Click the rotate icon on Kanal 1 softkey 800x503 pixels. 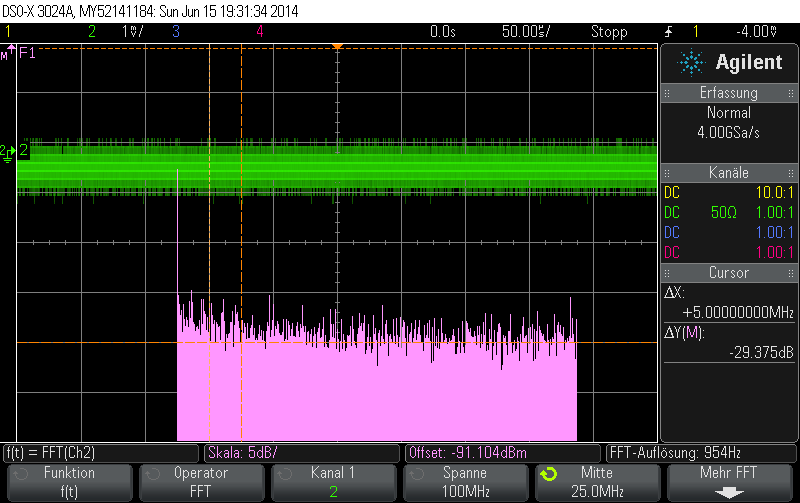[285, 474]
